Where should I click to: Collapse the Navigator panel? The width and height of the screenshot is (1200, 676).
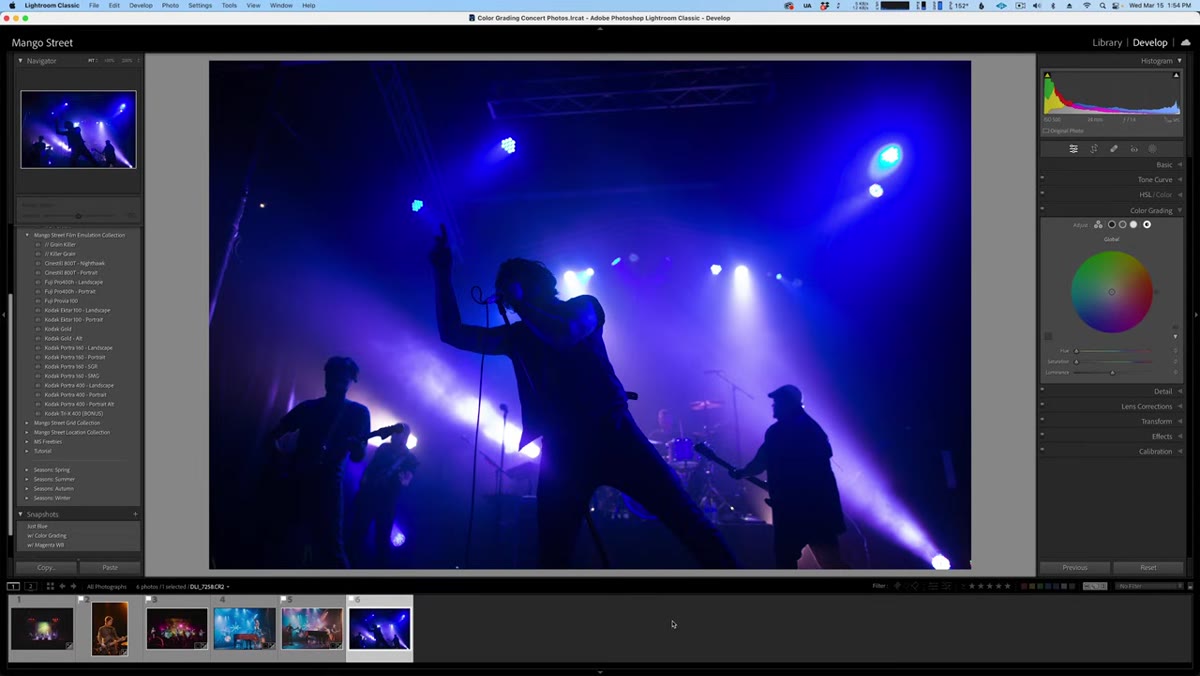point(20,61)
